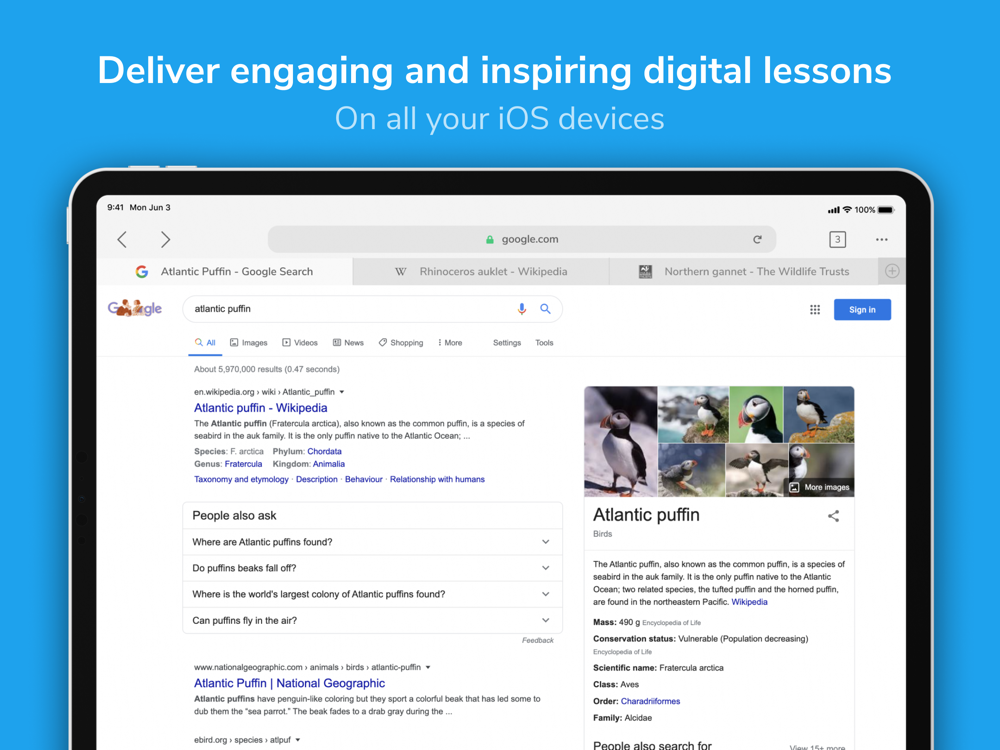Click Feedback below People also ask
Viewport: 1000px width, 750px height.
click(x=538, y=640)
